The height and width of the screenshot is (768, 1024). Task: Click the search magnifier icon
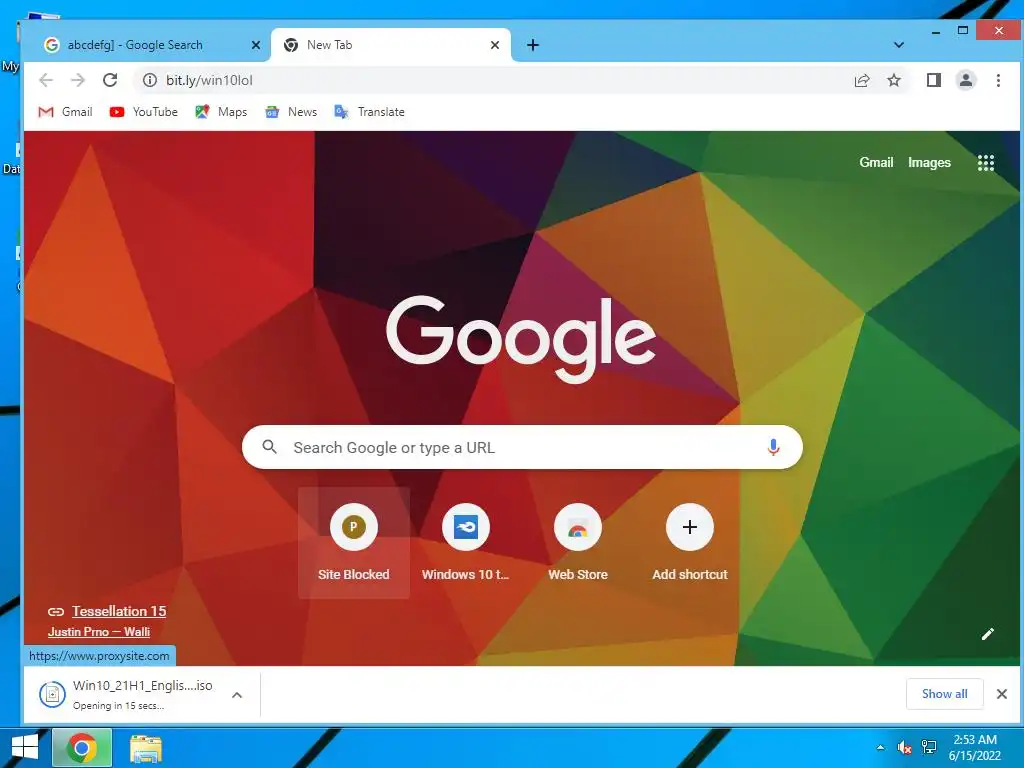click(269, 447)
